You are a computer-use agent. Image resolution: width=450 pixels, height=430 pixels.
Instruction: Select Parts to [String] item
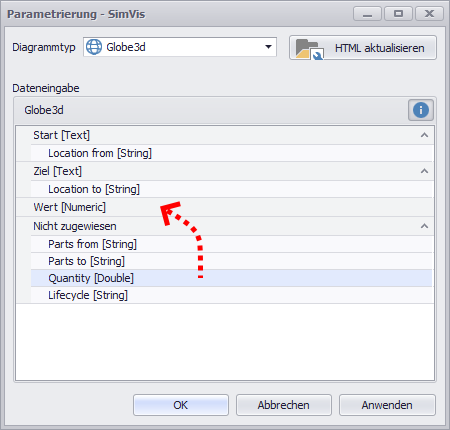[x=232, y=261]
